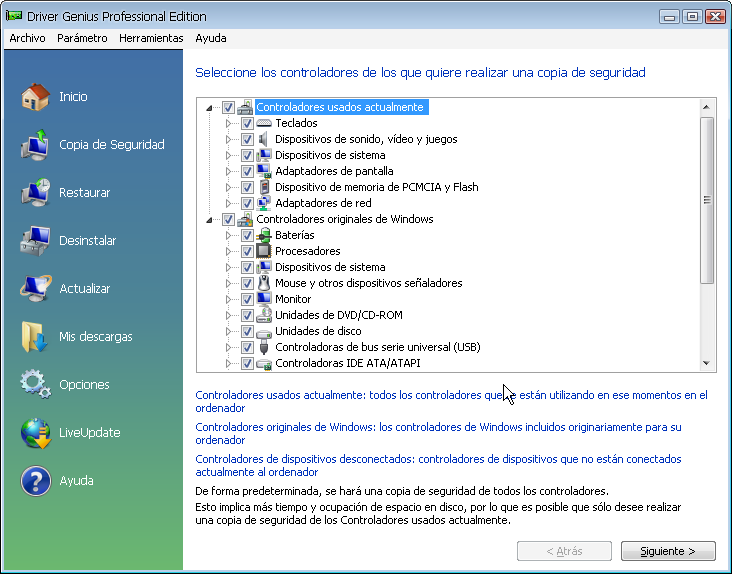Viewport: 732px width, 574px height.
Task: Select the sound devices speaker icon
Action: pyautogui.click(x=264, y=139)
